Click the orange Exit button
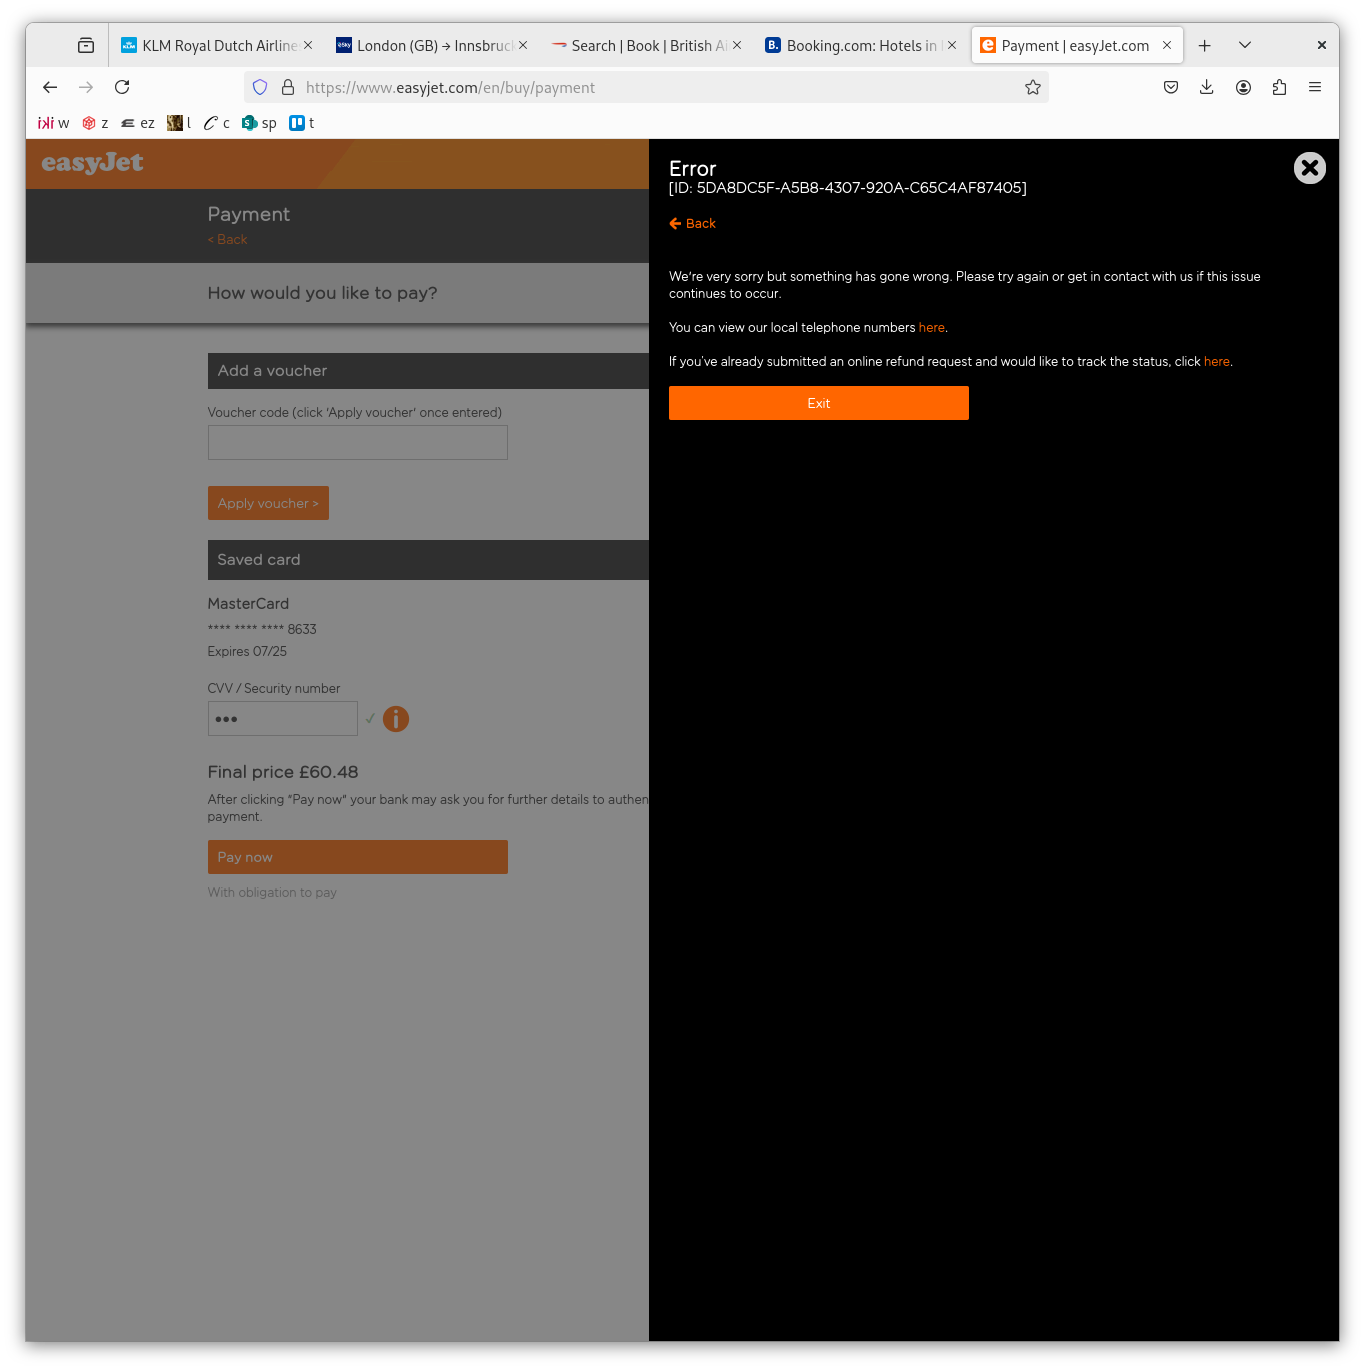 click(818, 403)
